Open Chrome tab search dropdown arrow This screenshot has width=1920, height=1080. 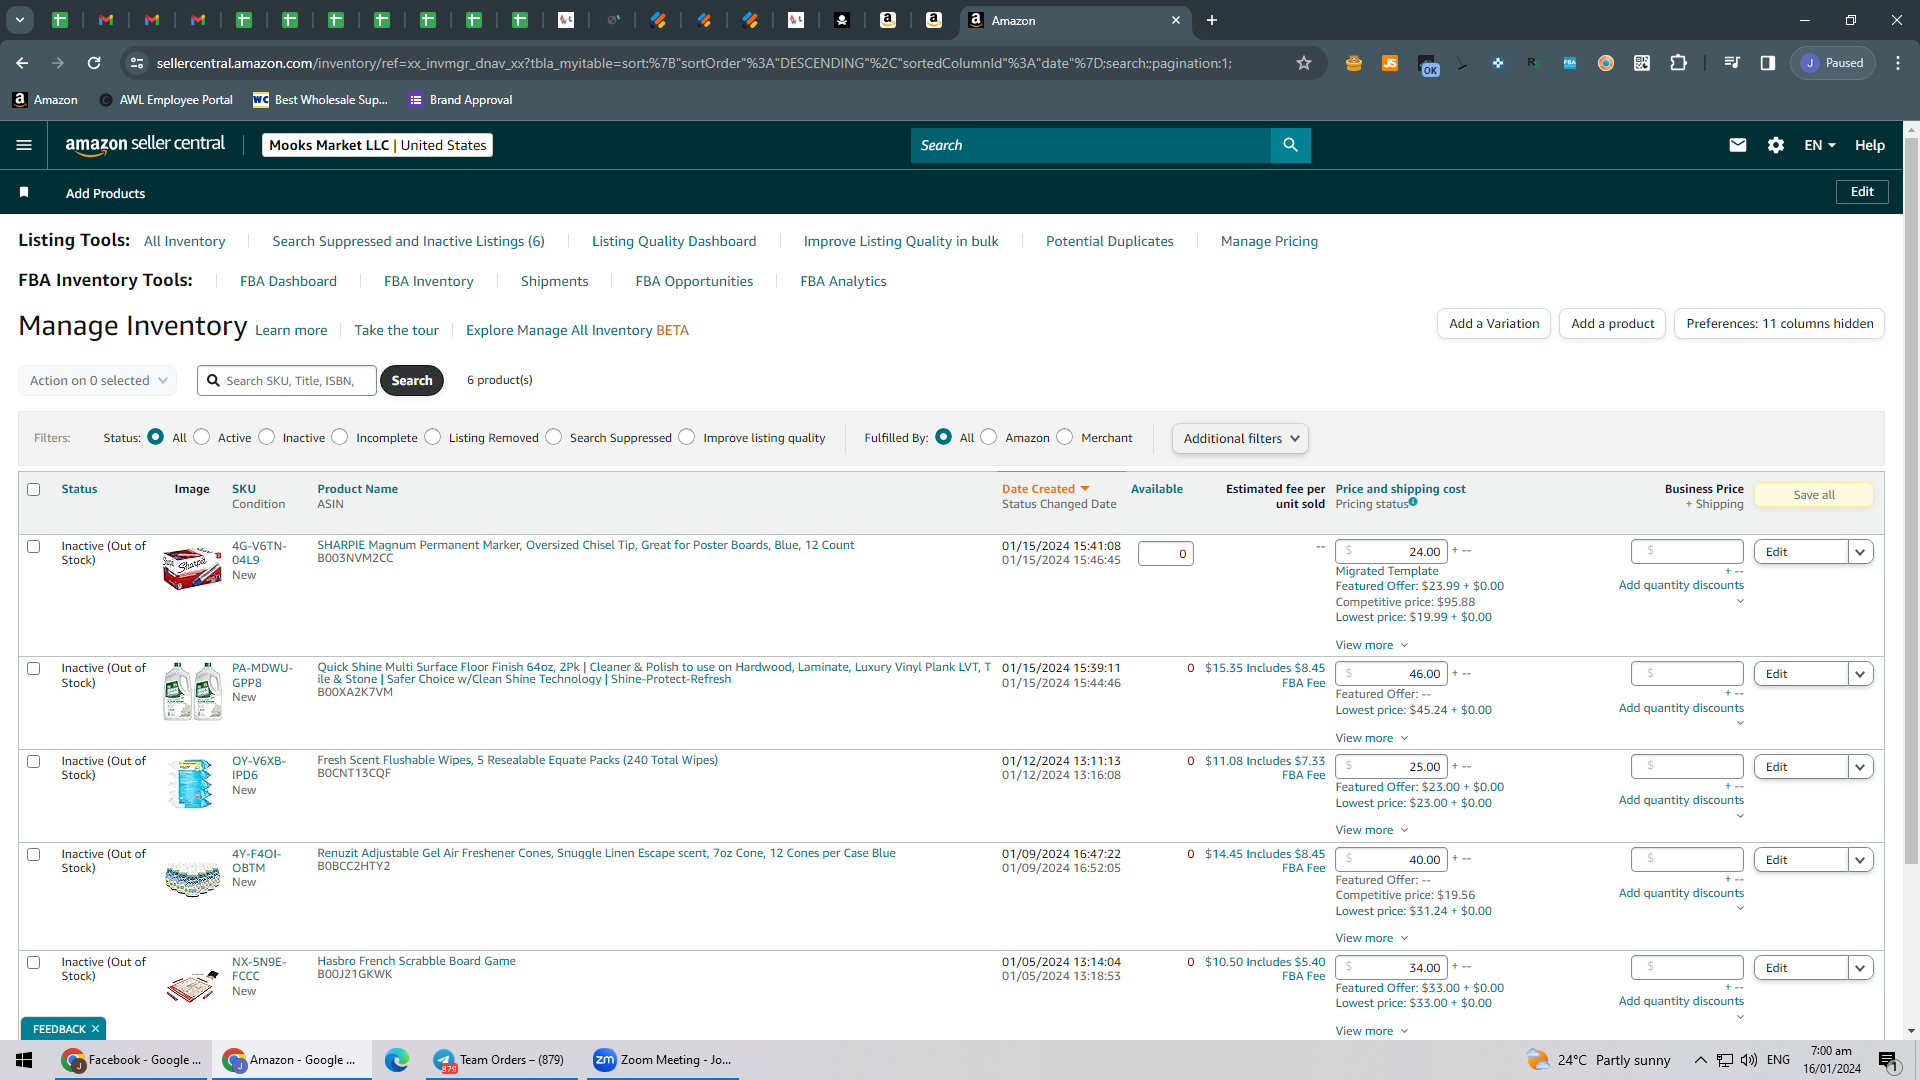(19, 20)
